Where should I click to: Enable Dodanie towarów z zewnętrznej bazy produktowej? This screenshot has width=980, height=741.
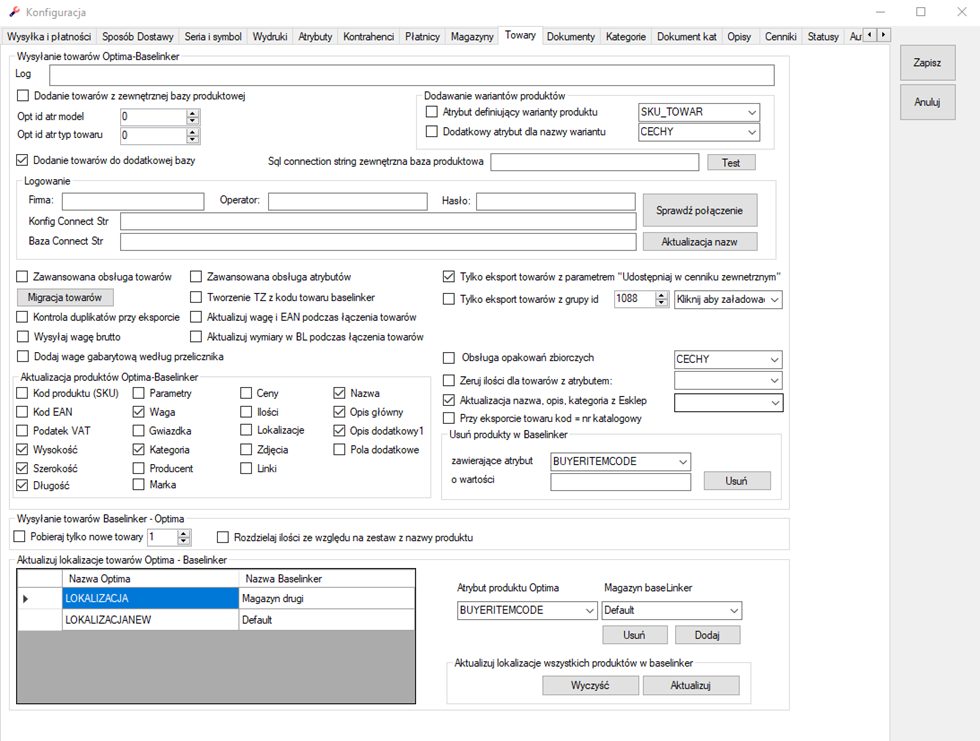[x=23, y=96]
